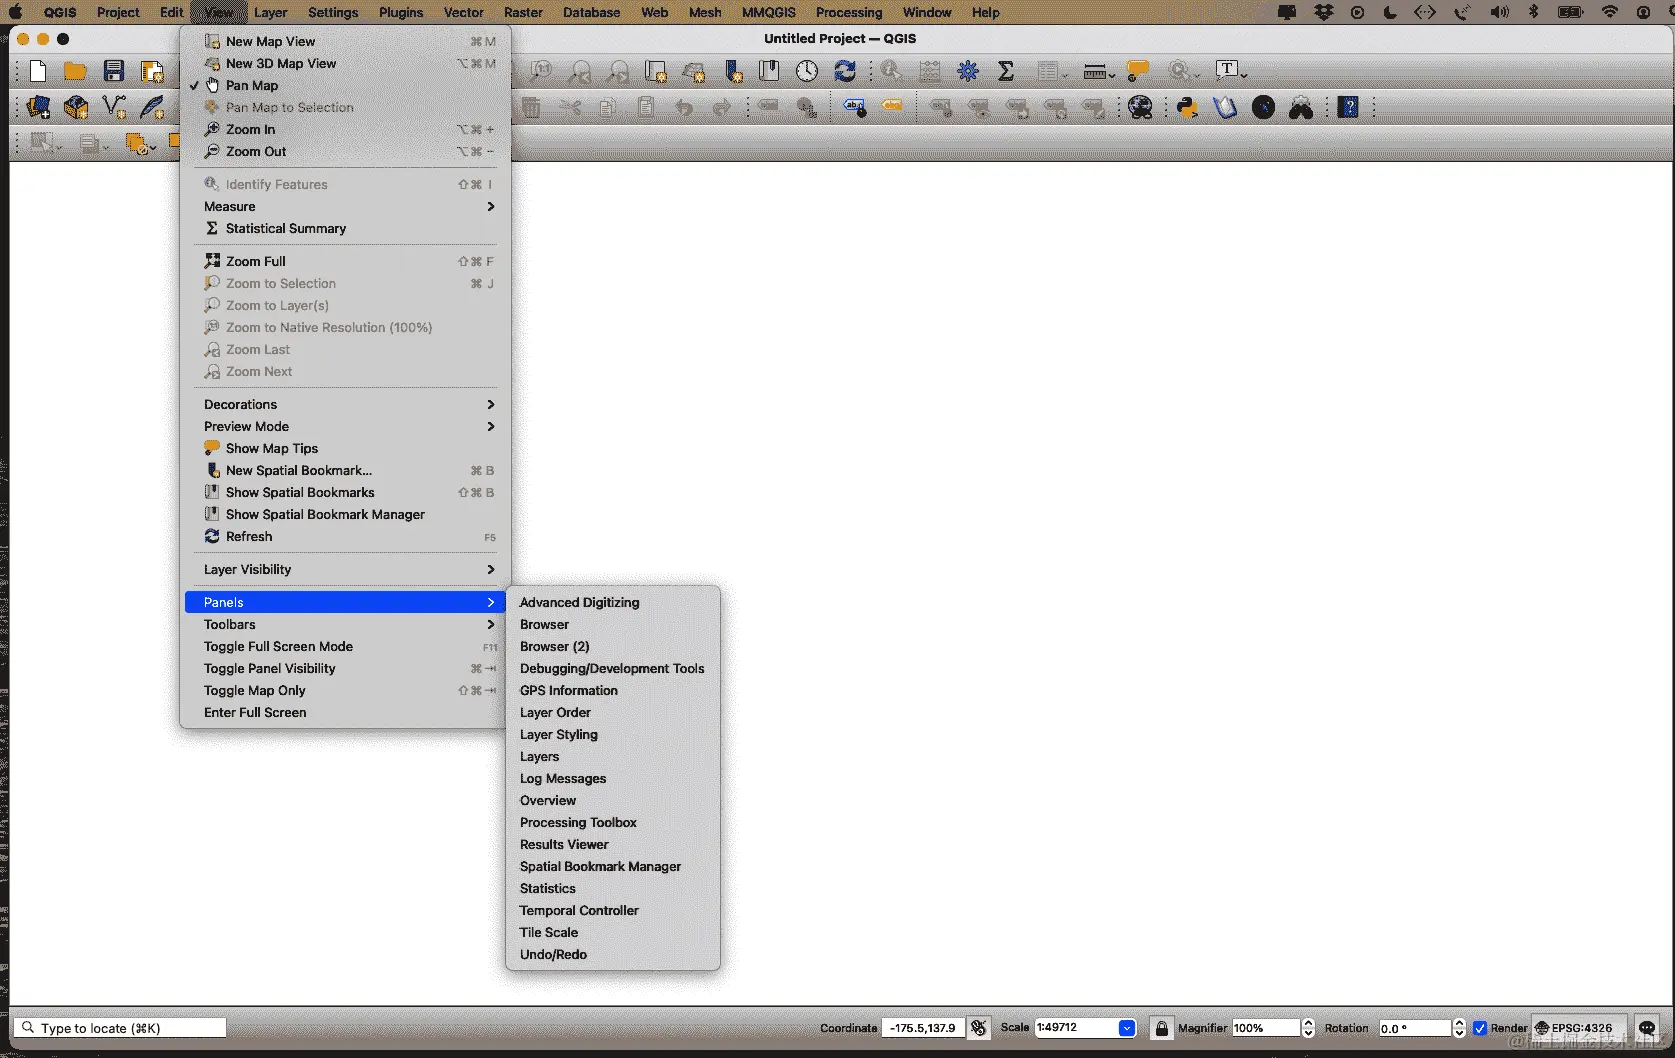
Task: Open Temporal Controller clock icon
Action: 807,71
